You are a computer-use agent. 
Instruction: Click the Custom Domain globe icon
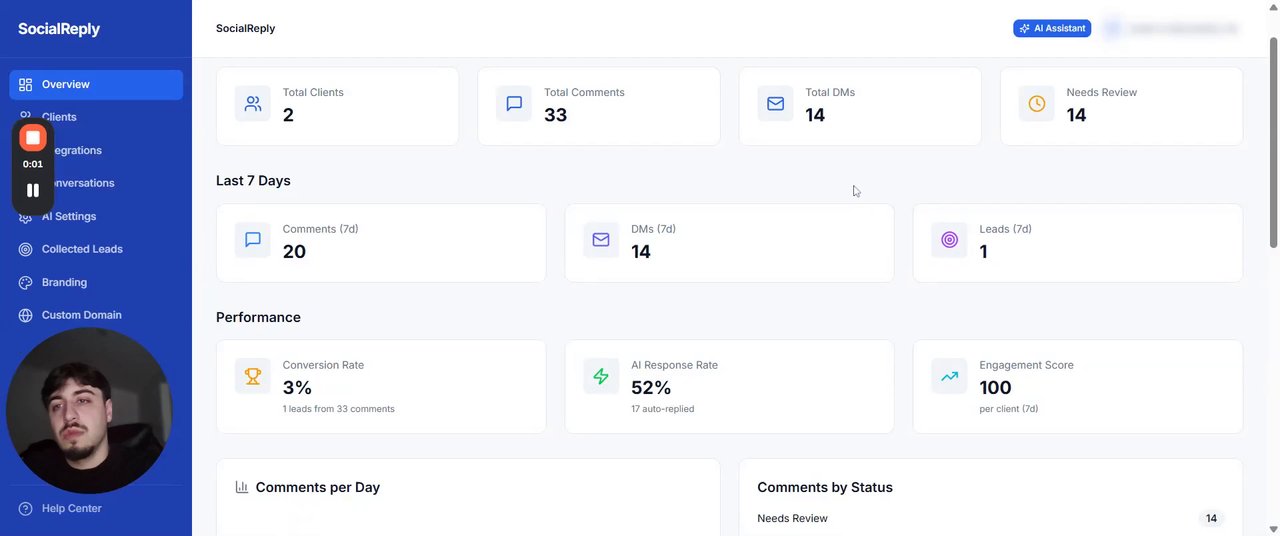(26, 315)
